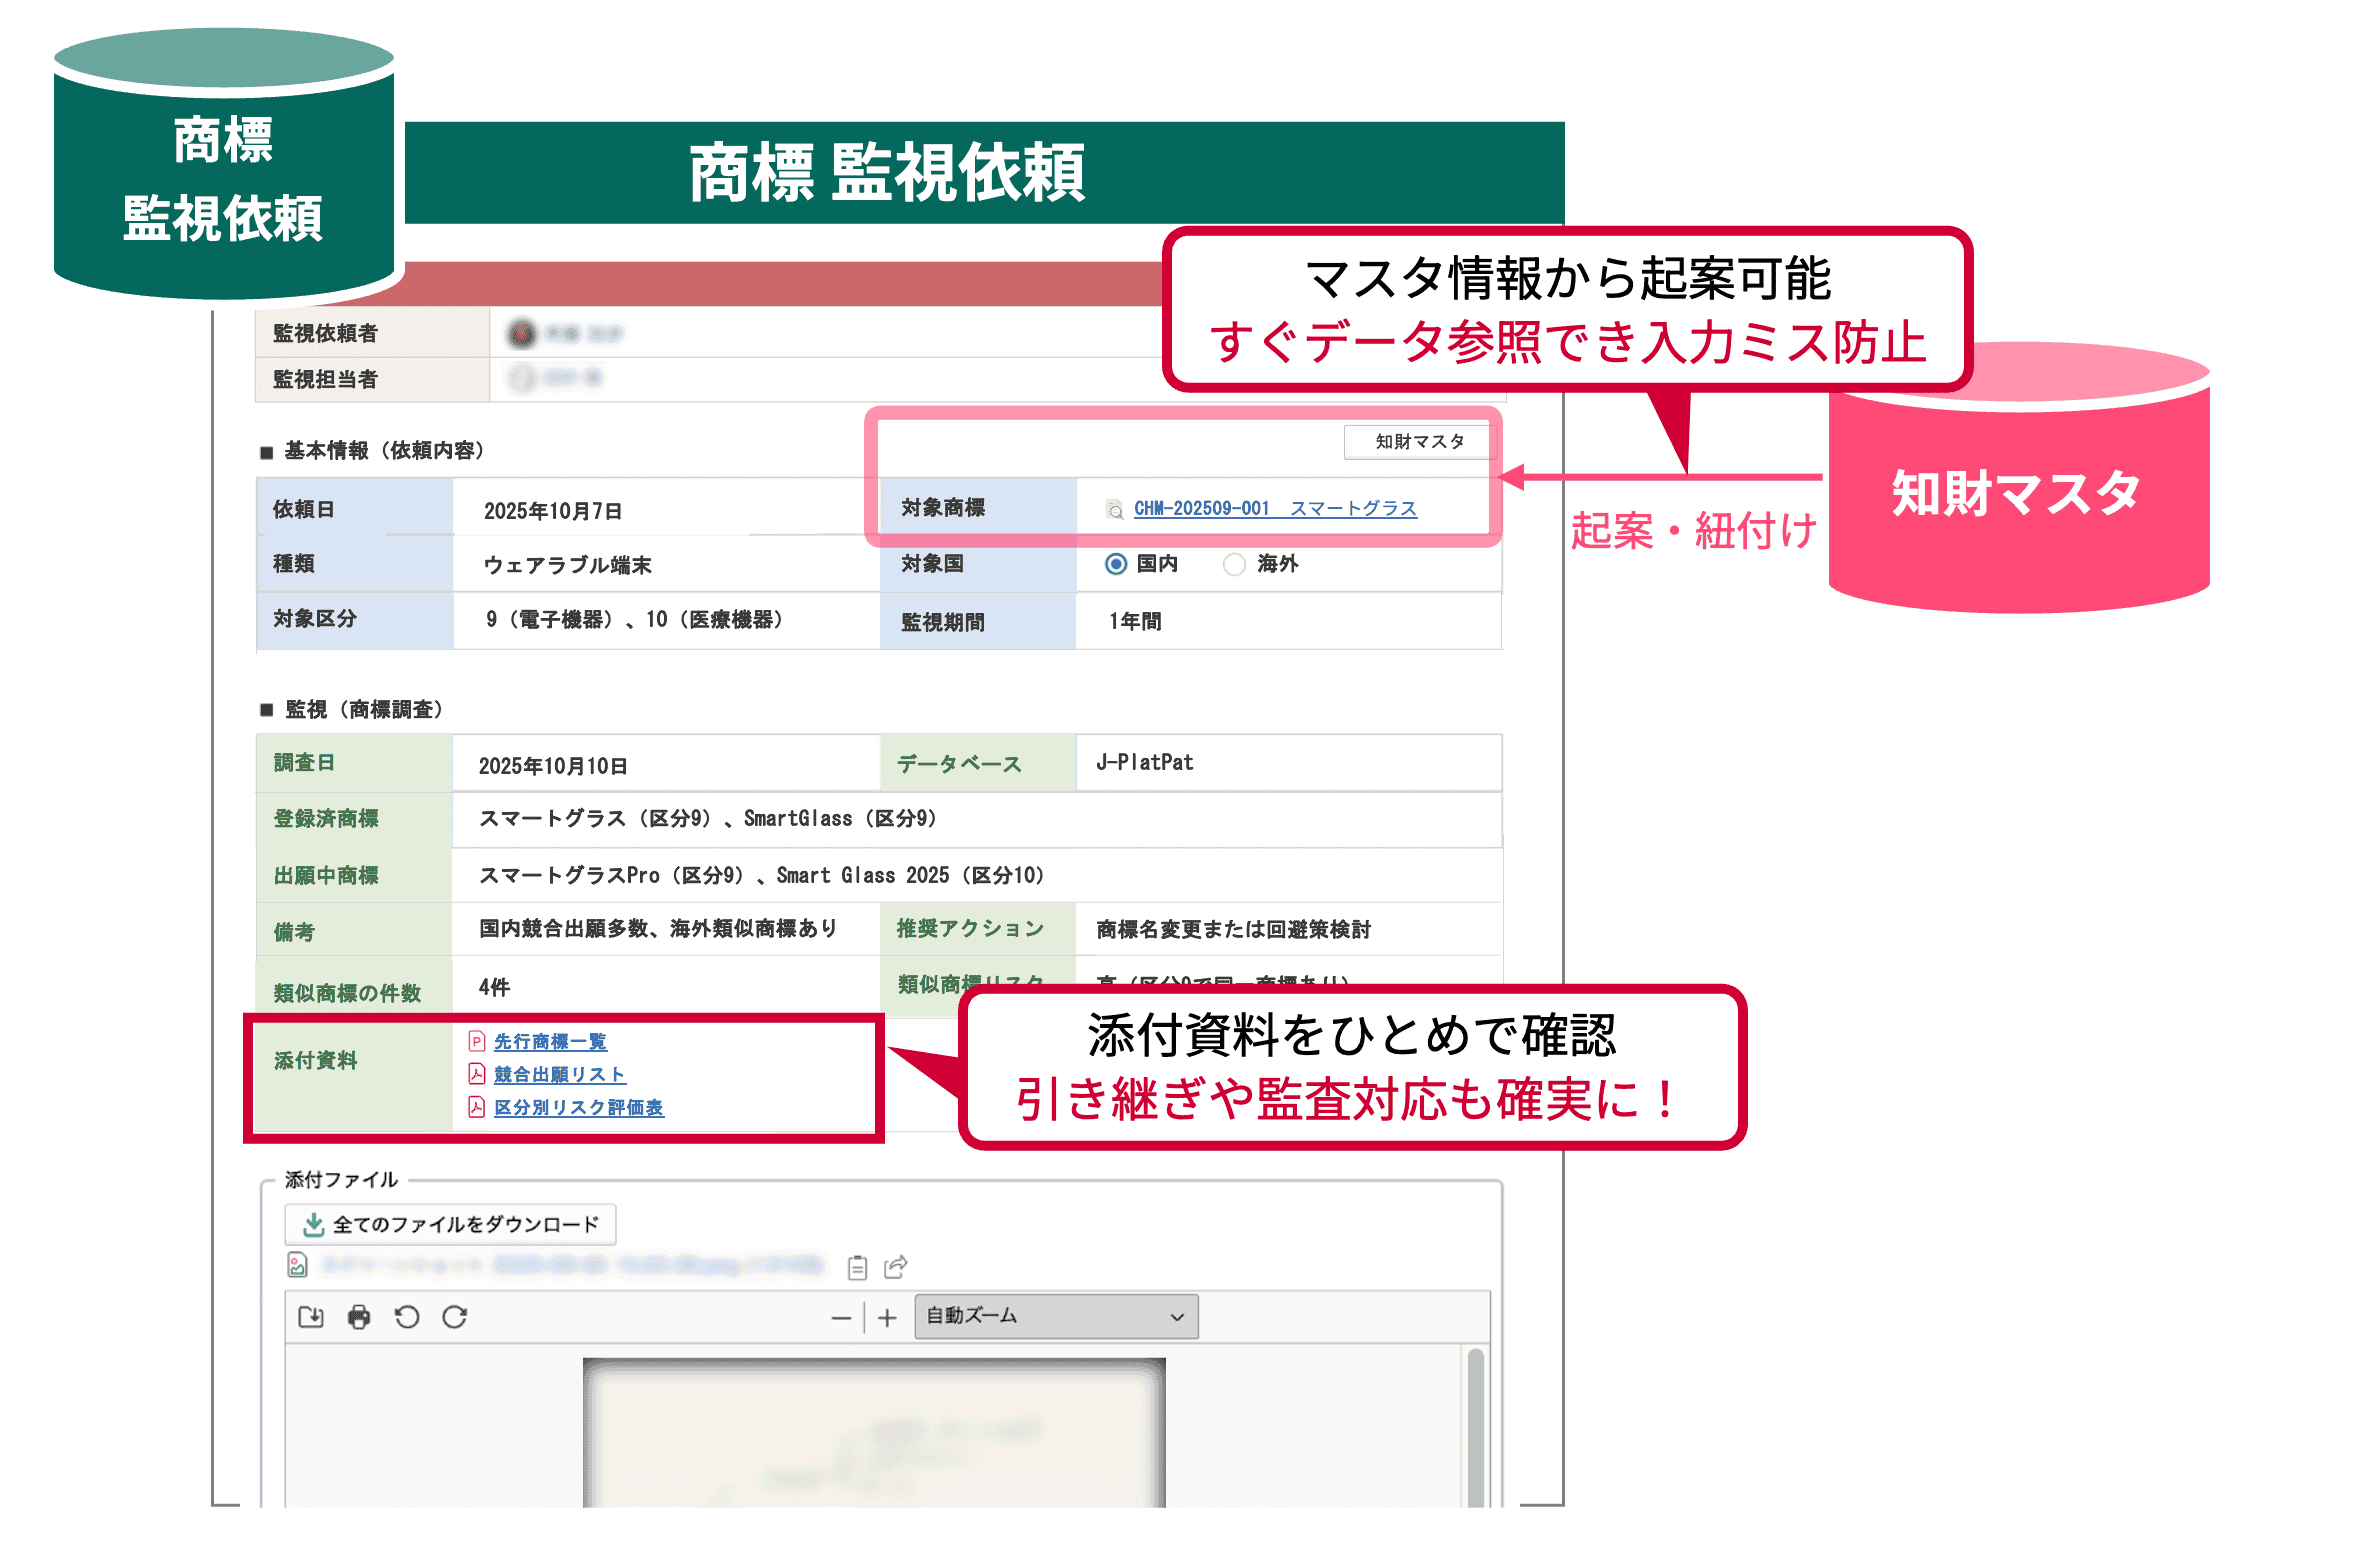This screenshot has height=1549, width=2360.
Task: Rotate the document counterclockwise
Action: pos(406,1317)
